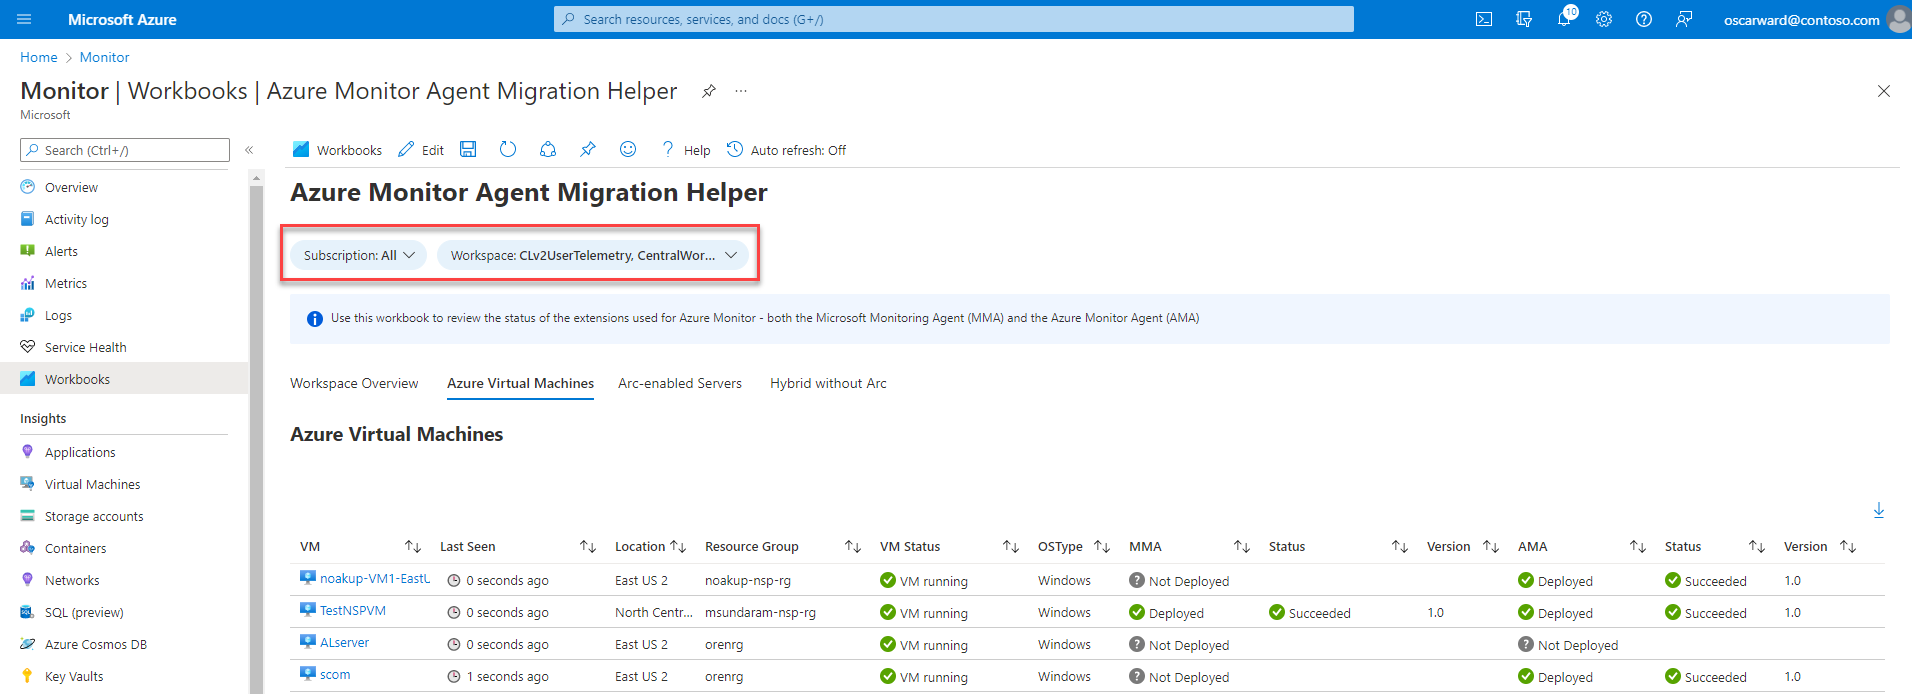Expand the Subscription: All dropdown

(359, 255)
